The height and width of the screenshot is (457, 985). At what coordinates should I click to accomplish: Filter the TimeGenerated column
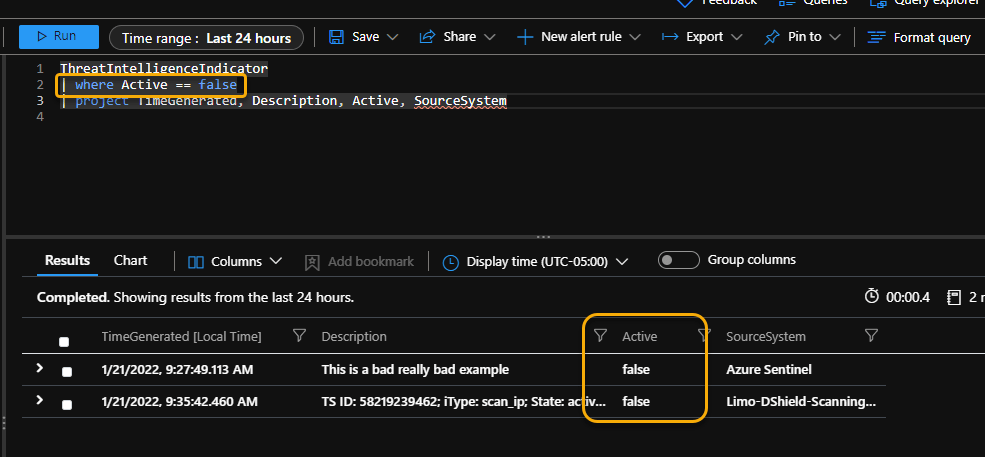(x=300, y=336)
